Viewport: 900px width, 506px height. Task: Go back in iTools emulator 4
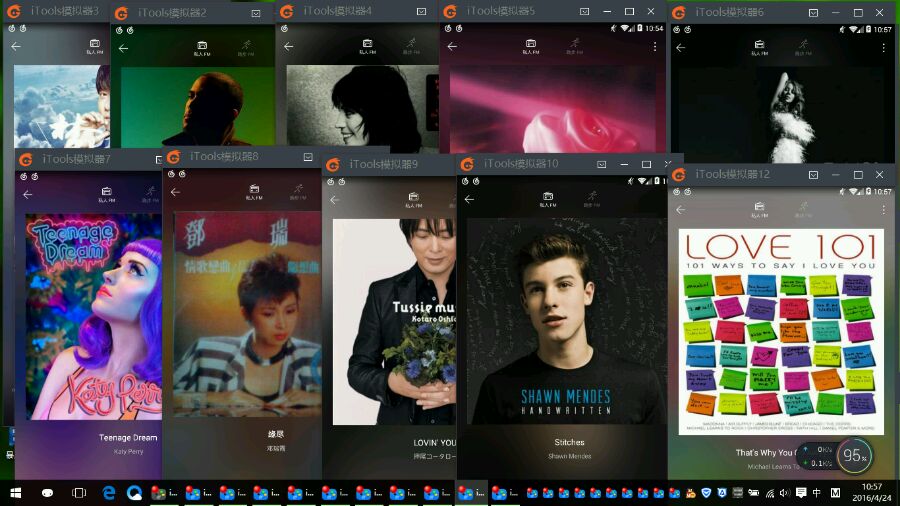point(289,46)
